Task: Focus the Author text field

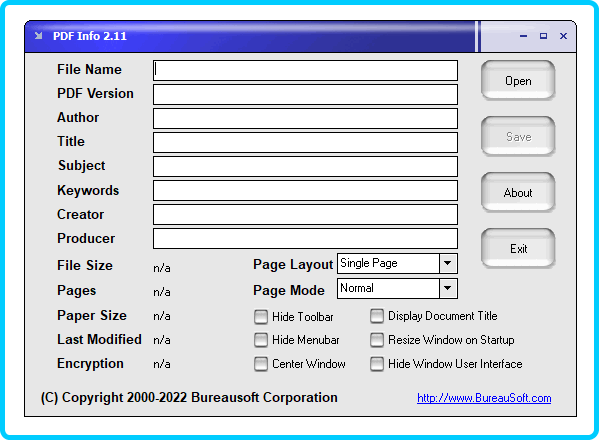Action: pos(305,118)
